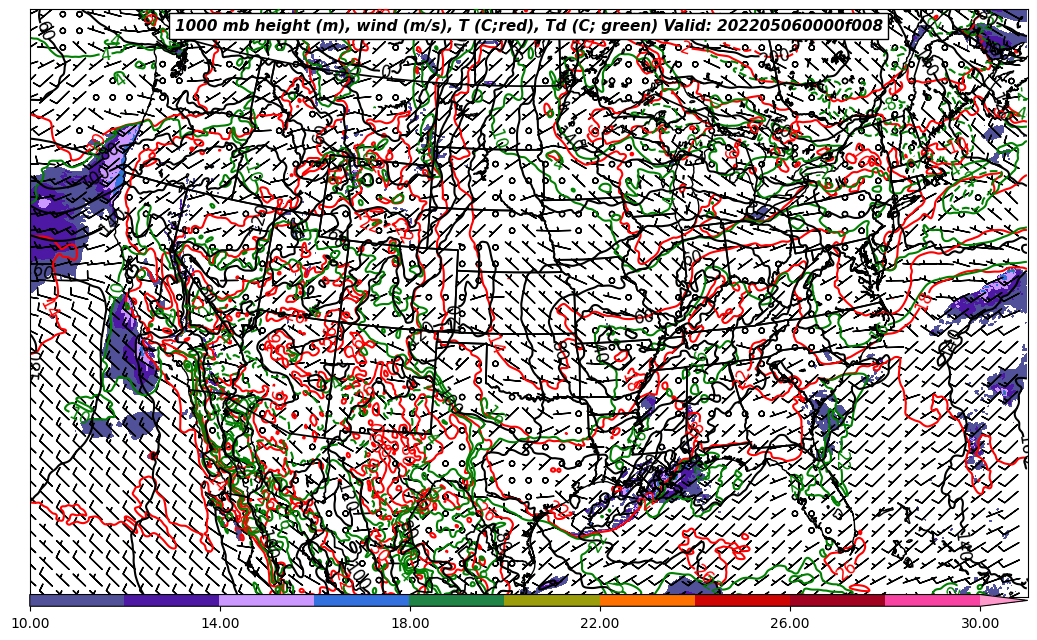Click the lavender 14–16 colorbar segment
This screenshot has height=640, width=1037.
tap(267, 600)
